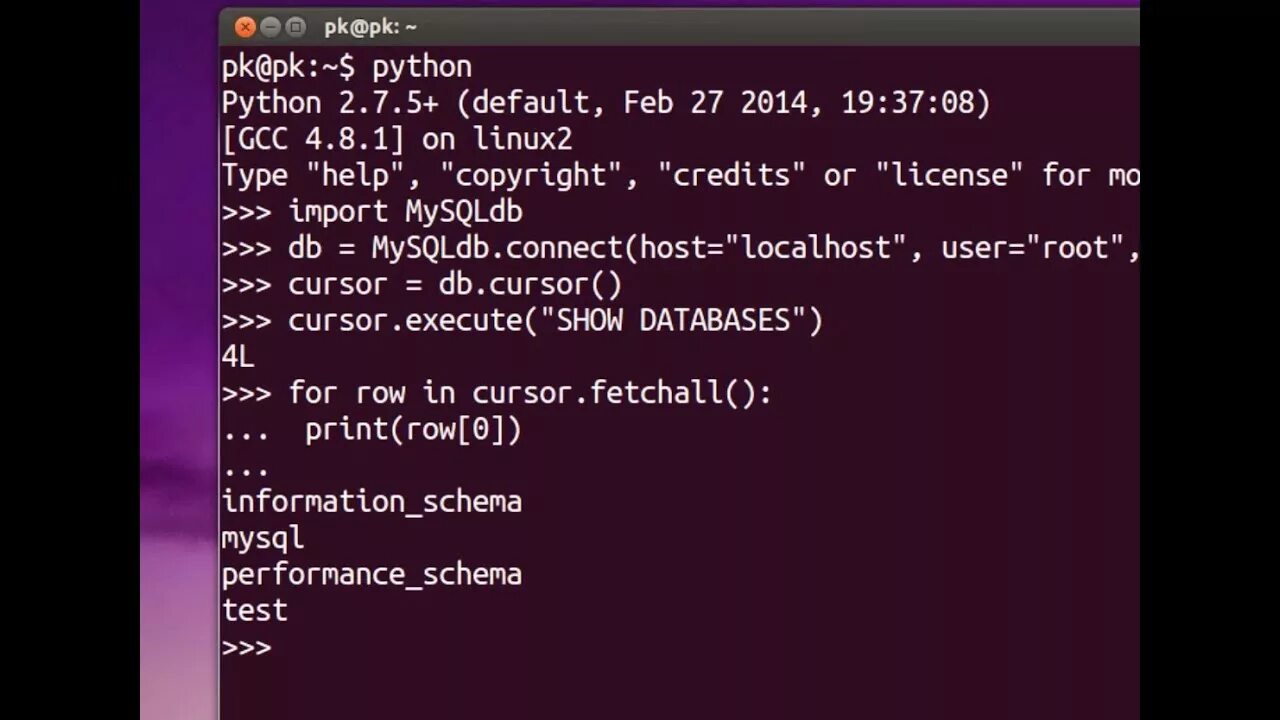1280x720 pixels.
Task: Click the Python 2.7.5+ version line
Action: tap(606, 103)
